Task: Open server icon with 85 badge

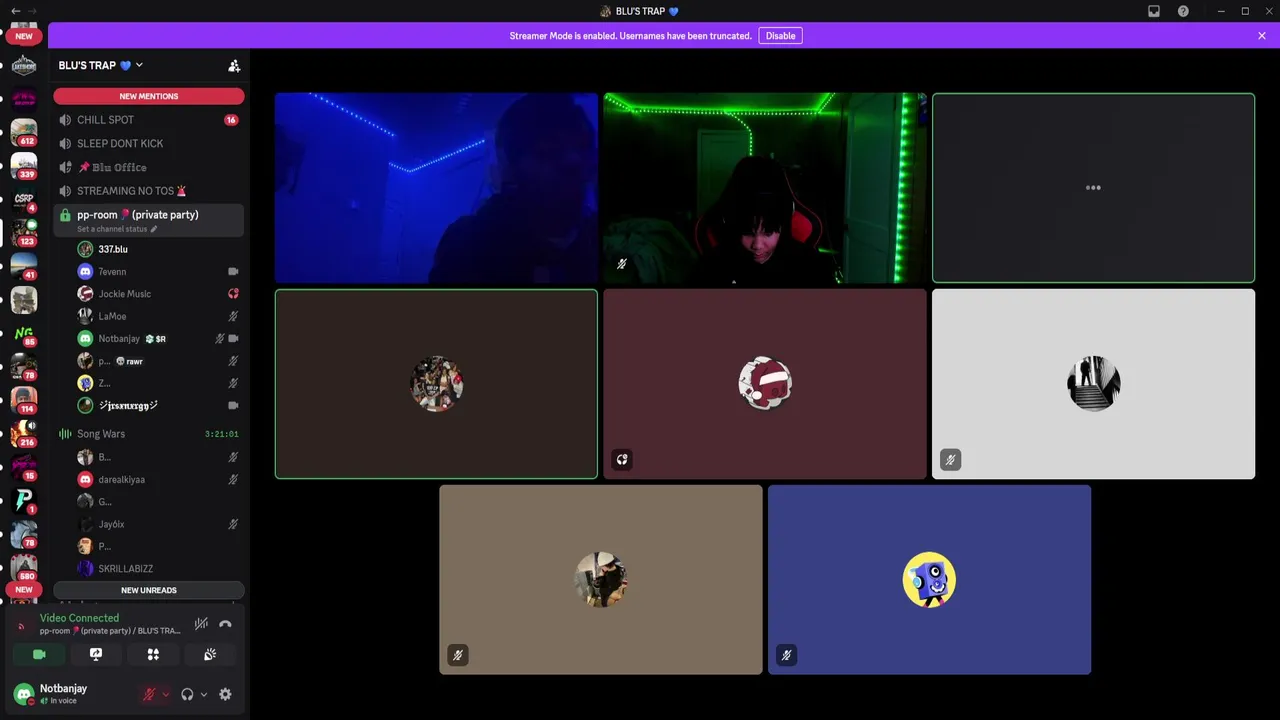Action: coord(24,333)
